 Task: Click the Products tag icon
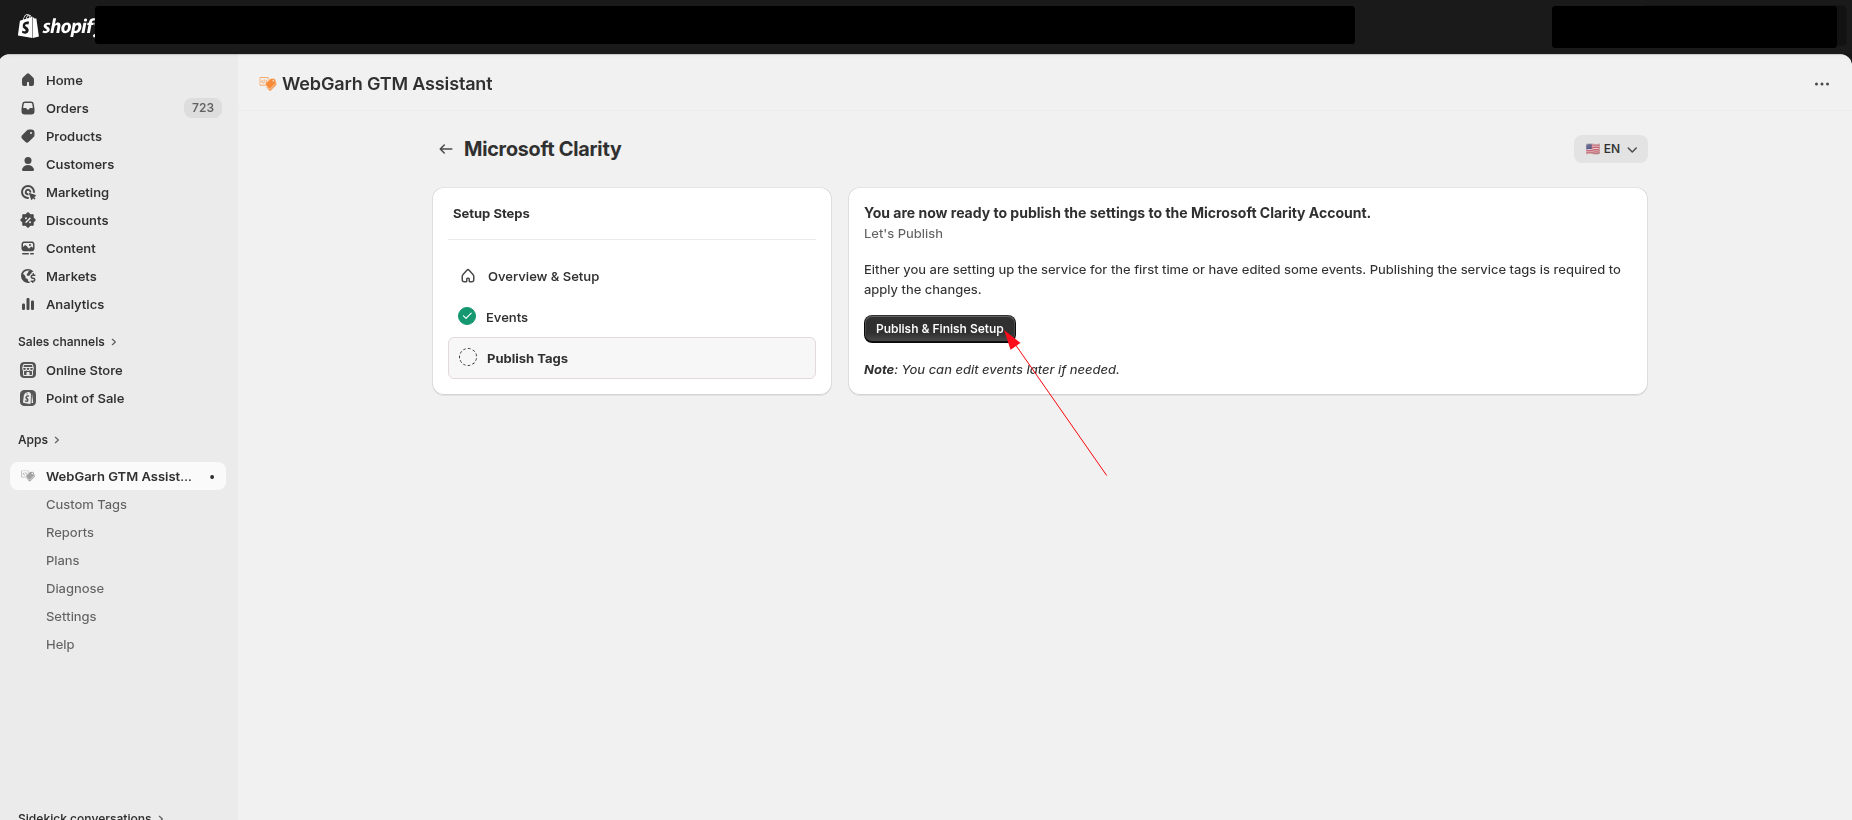tap(28, 136)
